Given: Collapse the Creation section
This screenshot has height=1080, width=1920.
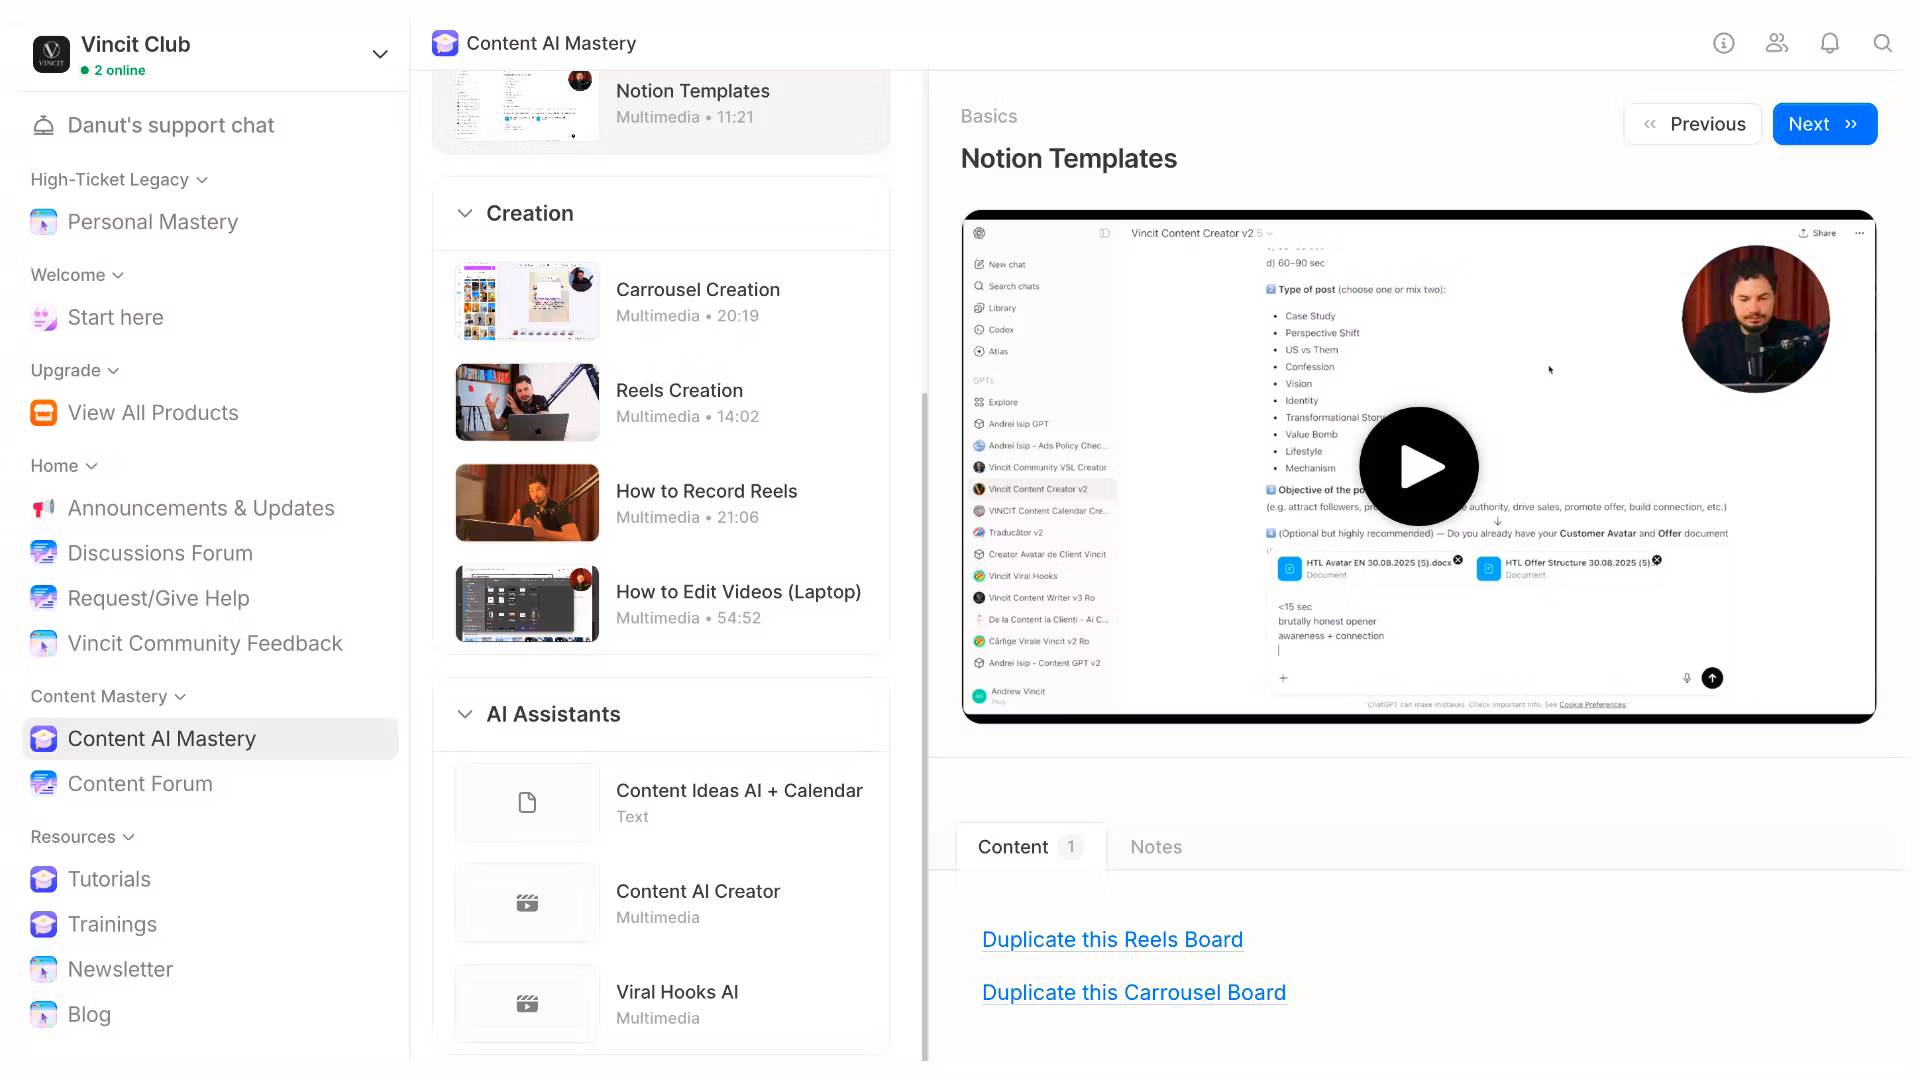Looking at the screenshot, I should (465, 213).
